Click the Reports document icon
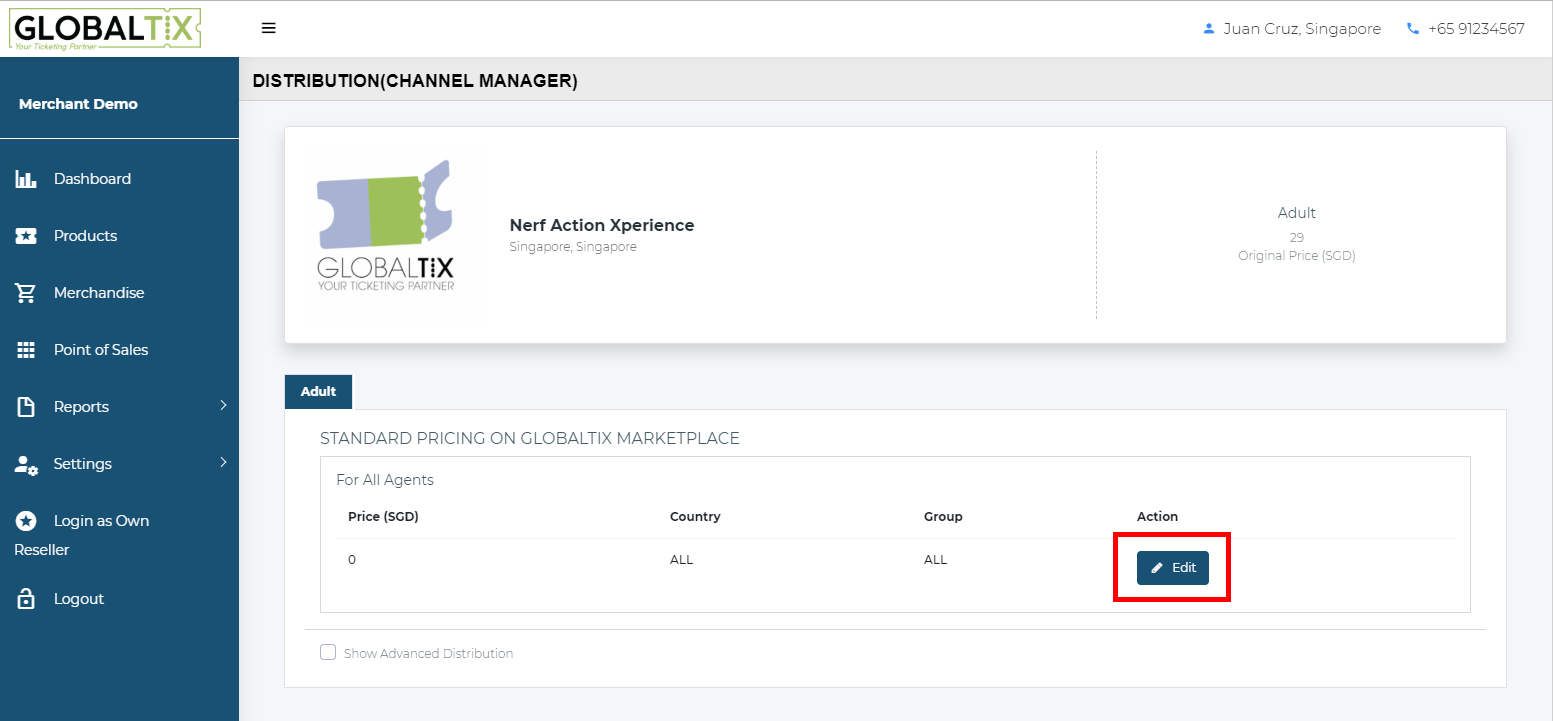Image resolution: width=1553 pixels, height=721 pixels. [26, 407]
